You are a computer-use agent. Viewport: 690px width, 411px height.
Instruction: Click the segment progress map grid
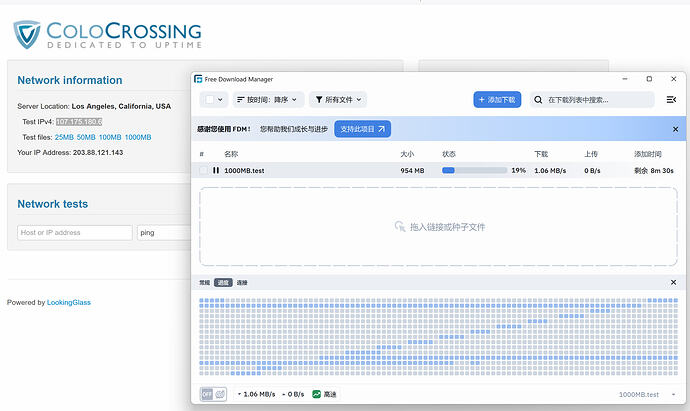tap(438, 337)
